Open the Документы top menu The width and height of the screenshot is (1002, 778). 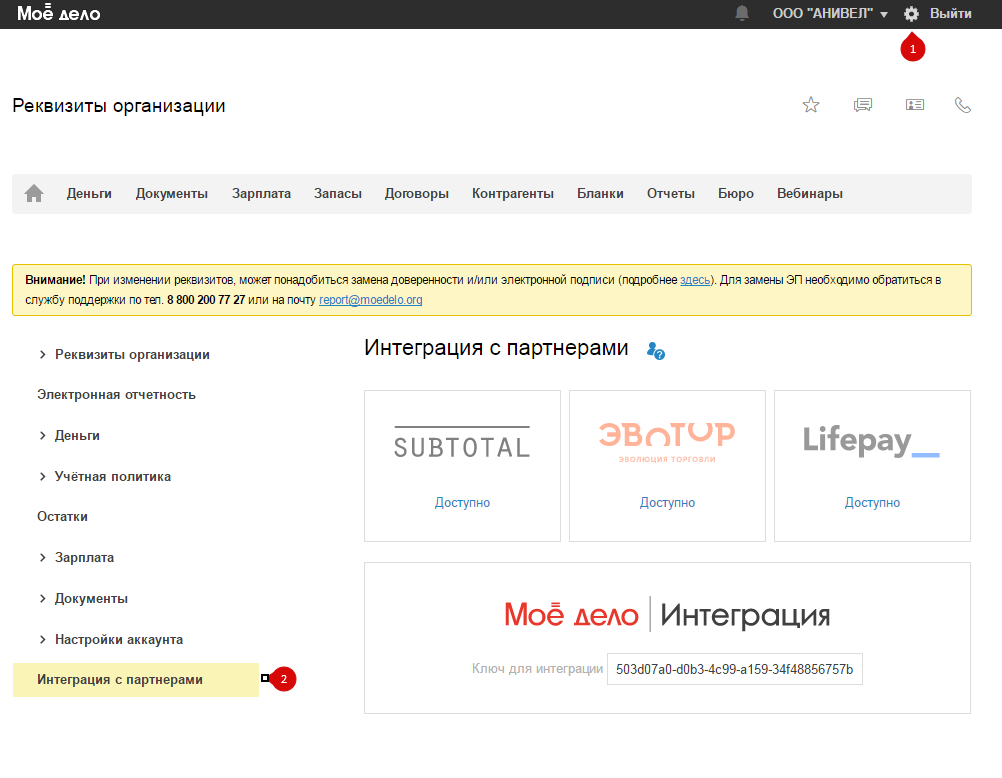[172, 193]
